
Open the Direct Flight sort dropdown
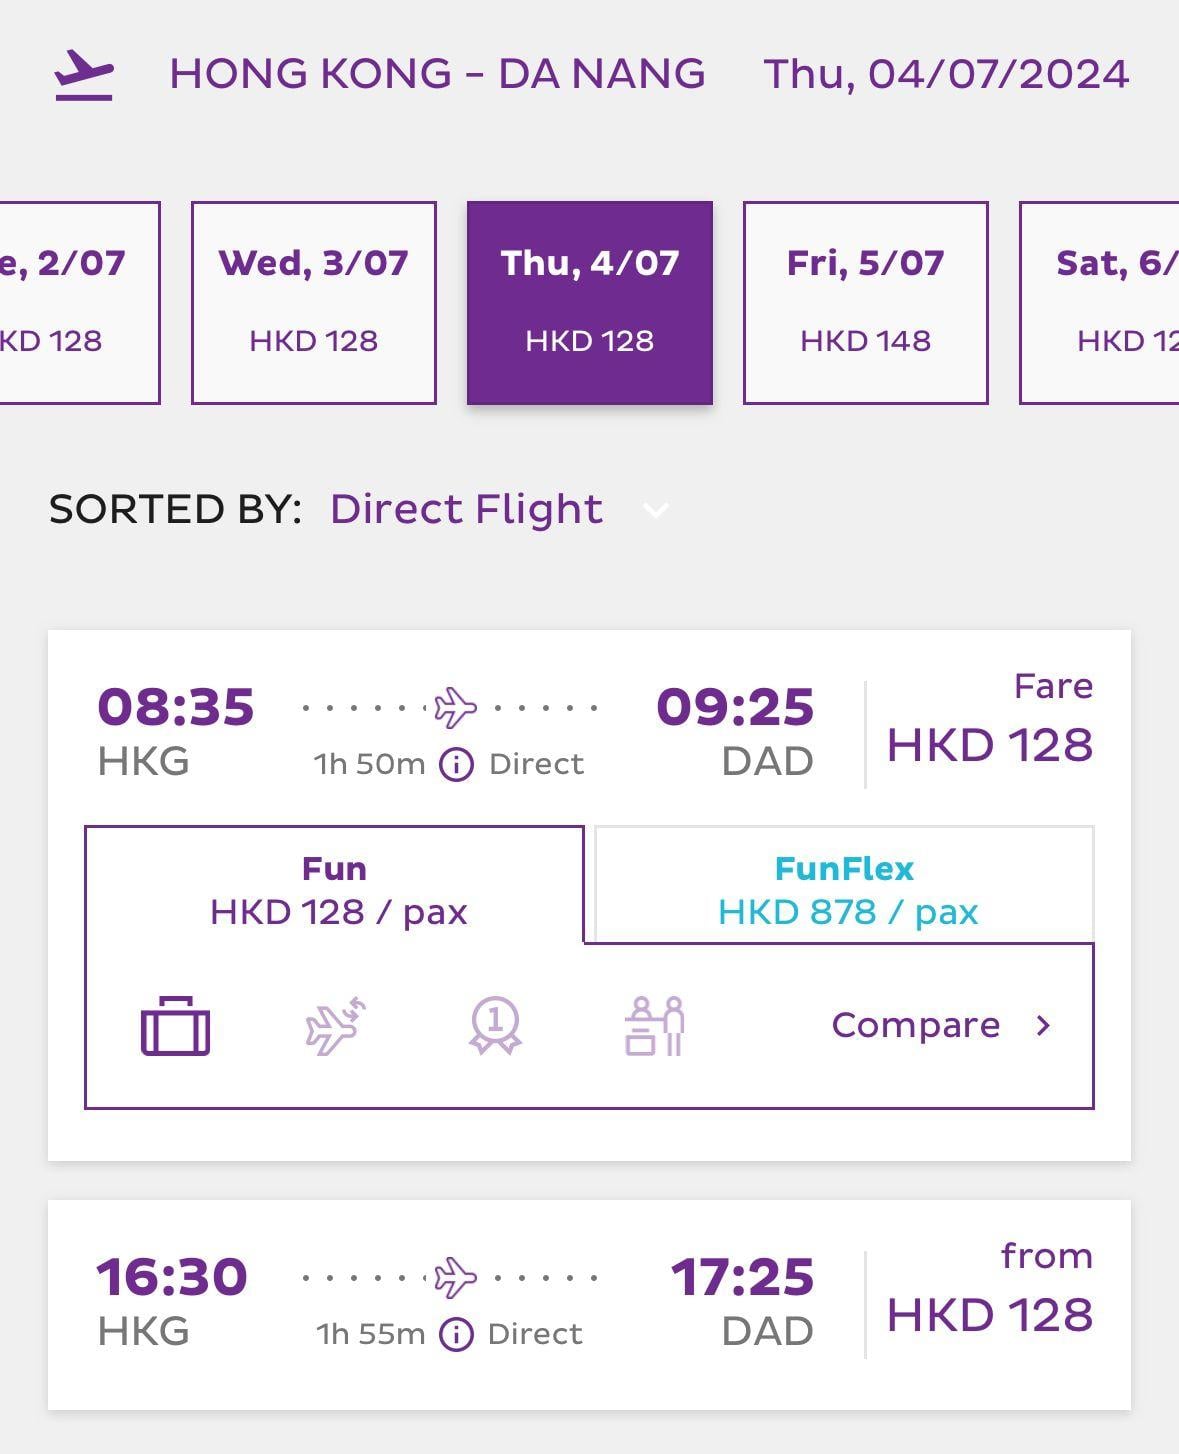click(x=466, y=510)
